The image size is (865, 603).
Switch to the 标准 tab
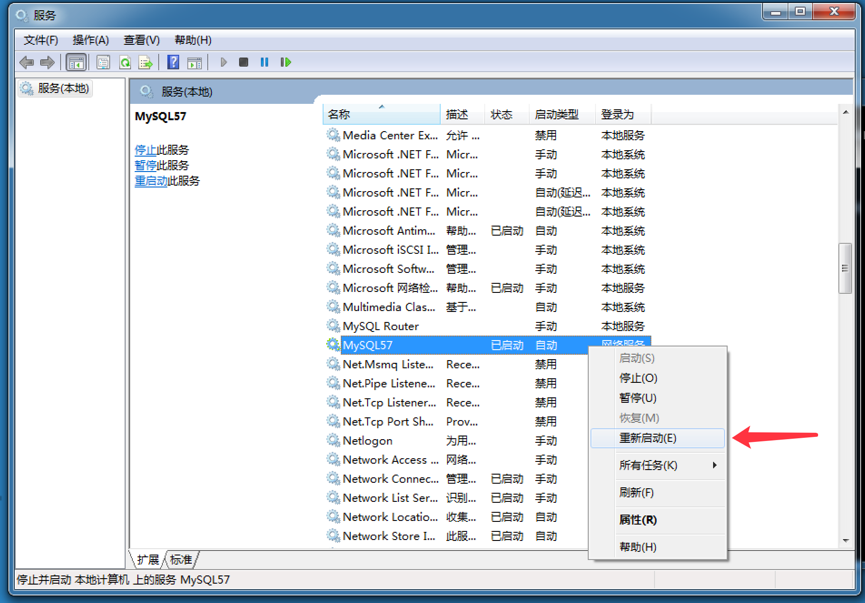181,560
